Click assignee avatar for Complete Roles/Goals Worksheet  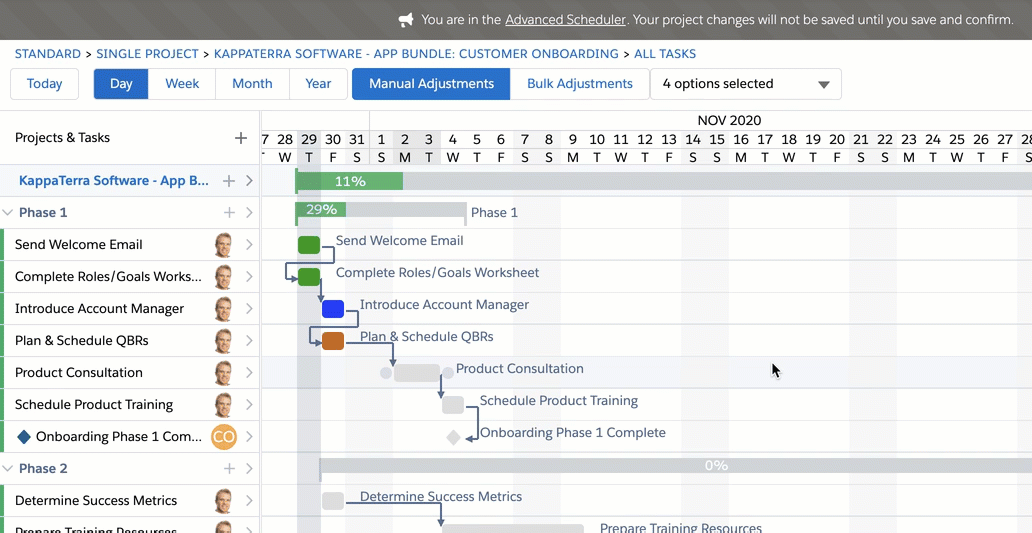(x=223, y=277)
